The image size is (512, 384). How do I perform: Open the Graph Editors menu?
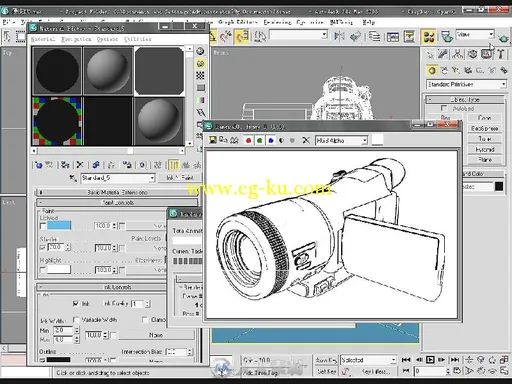(238, 22)
